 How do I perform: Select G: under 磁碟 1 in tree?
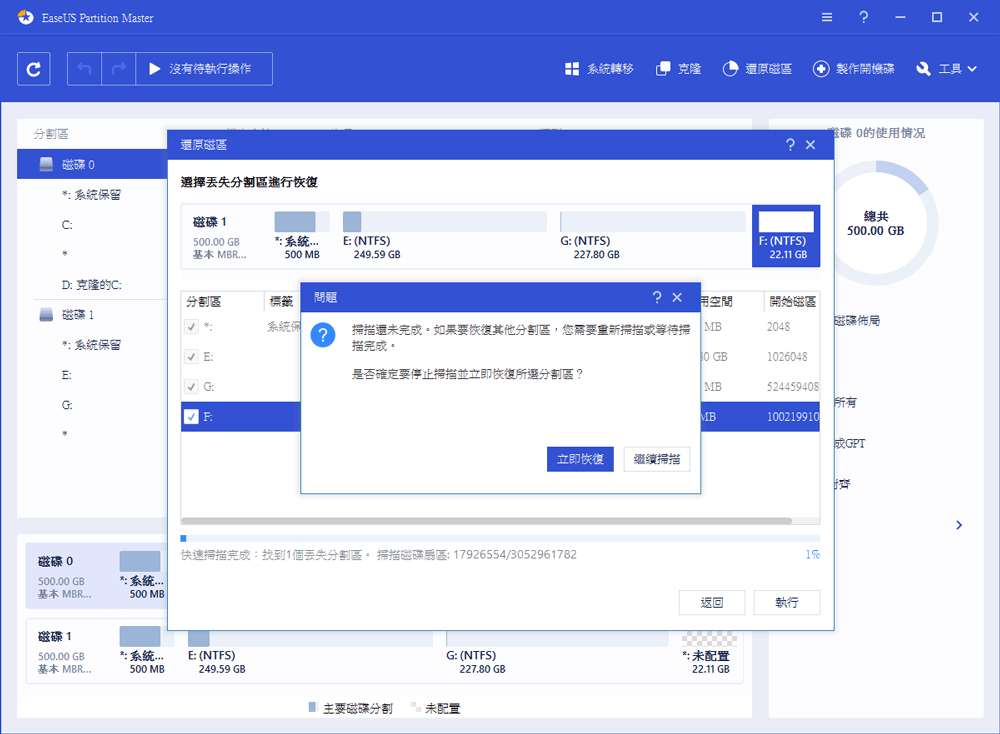click(x=67, y=405)
